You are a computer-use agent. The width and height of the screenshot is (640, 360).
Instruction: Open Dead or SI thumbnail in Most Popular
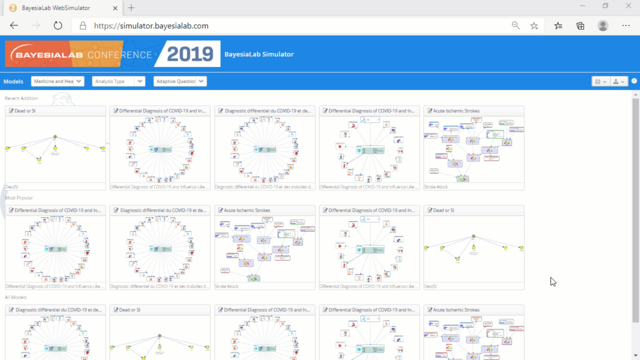point(474,249)
